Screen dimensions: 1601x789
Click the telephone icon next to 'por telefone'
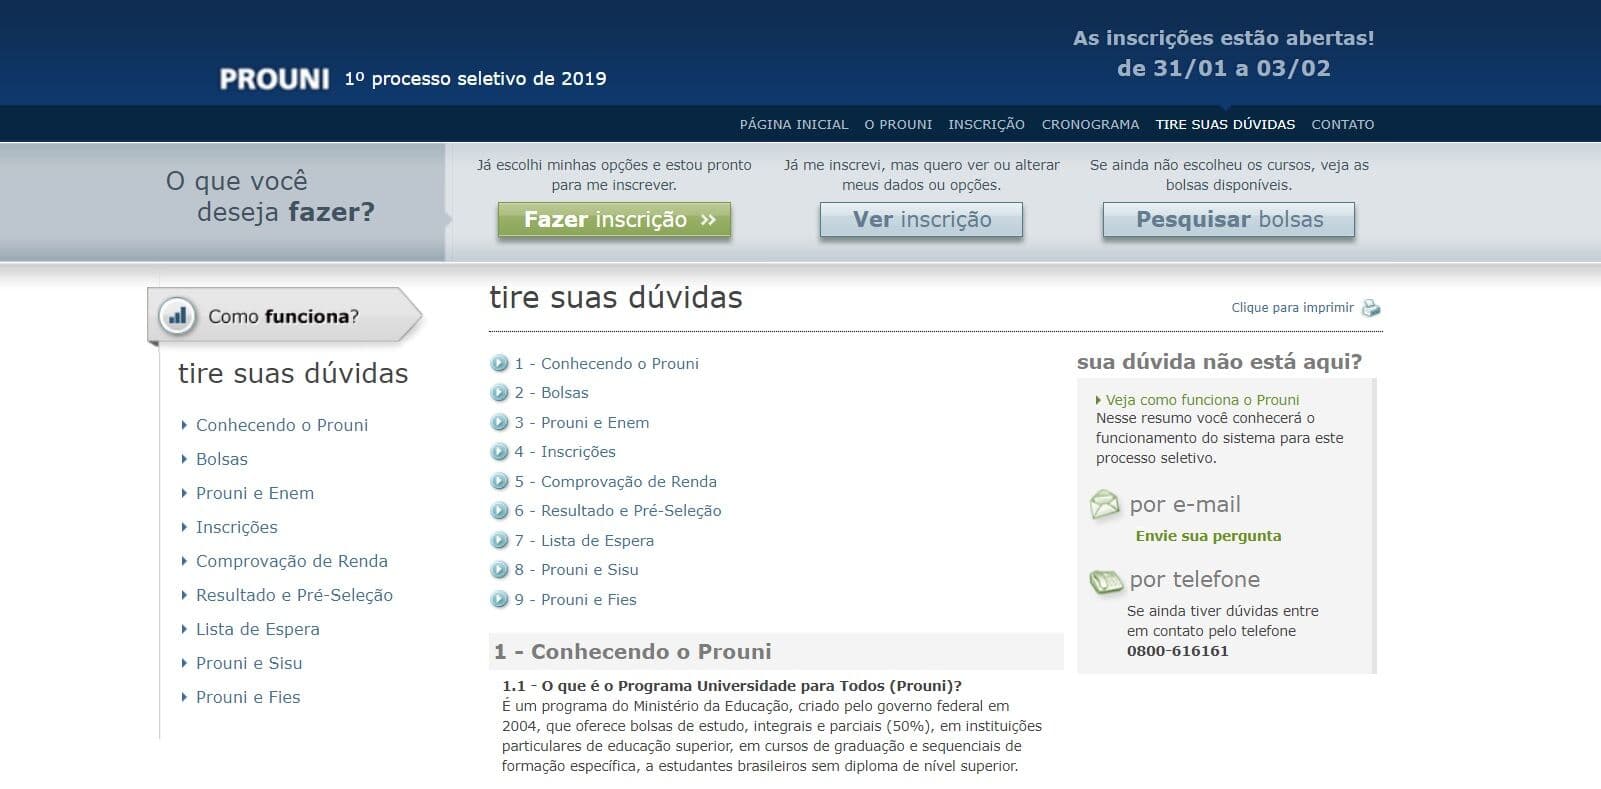pyautogui.click(x=1106, y=580)
